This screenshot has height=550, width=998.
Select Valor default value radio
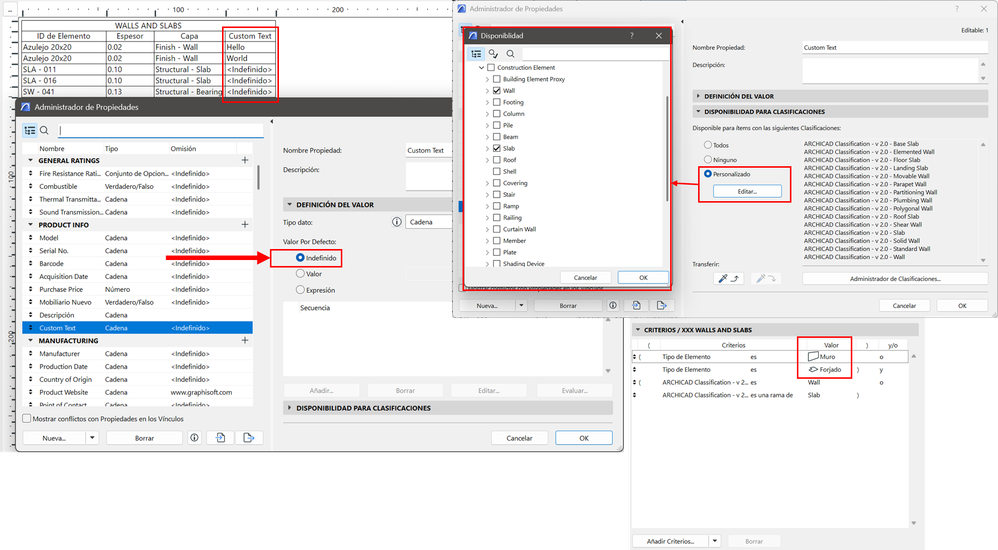point(300,274)
